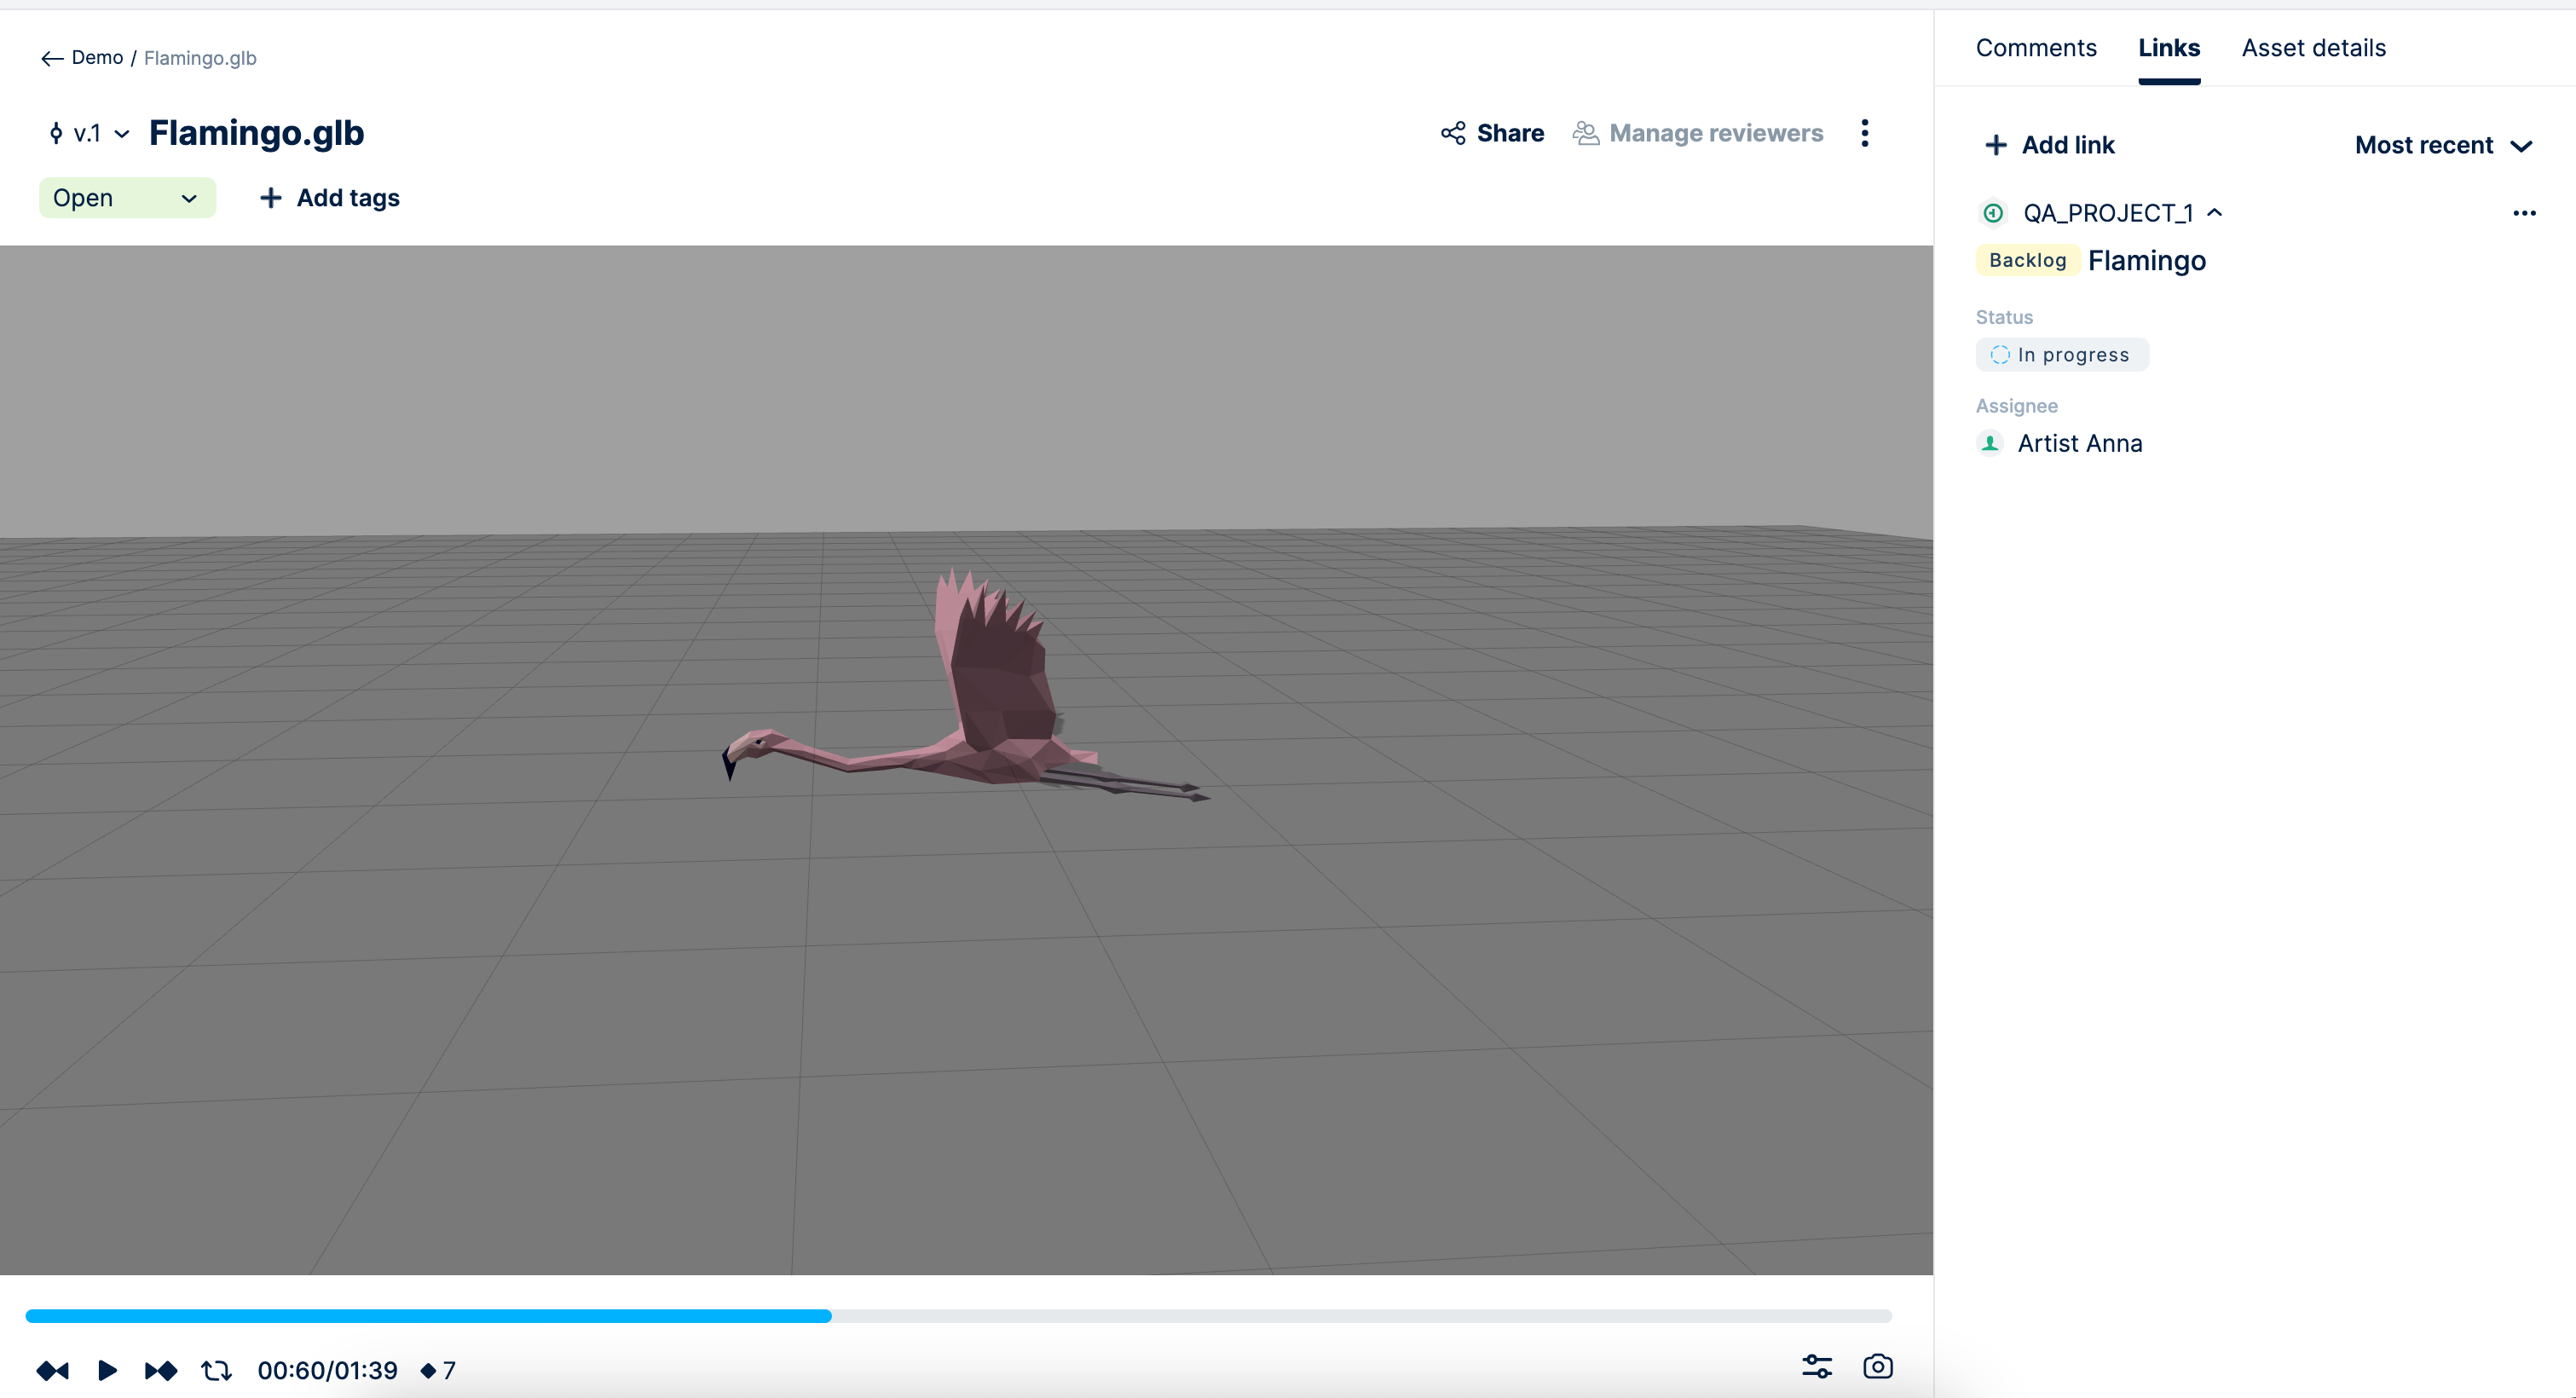The height and width of the screenshot is (1398, 2576).
Task: Jump to the previous keyframe
Action: (52, 1370)
